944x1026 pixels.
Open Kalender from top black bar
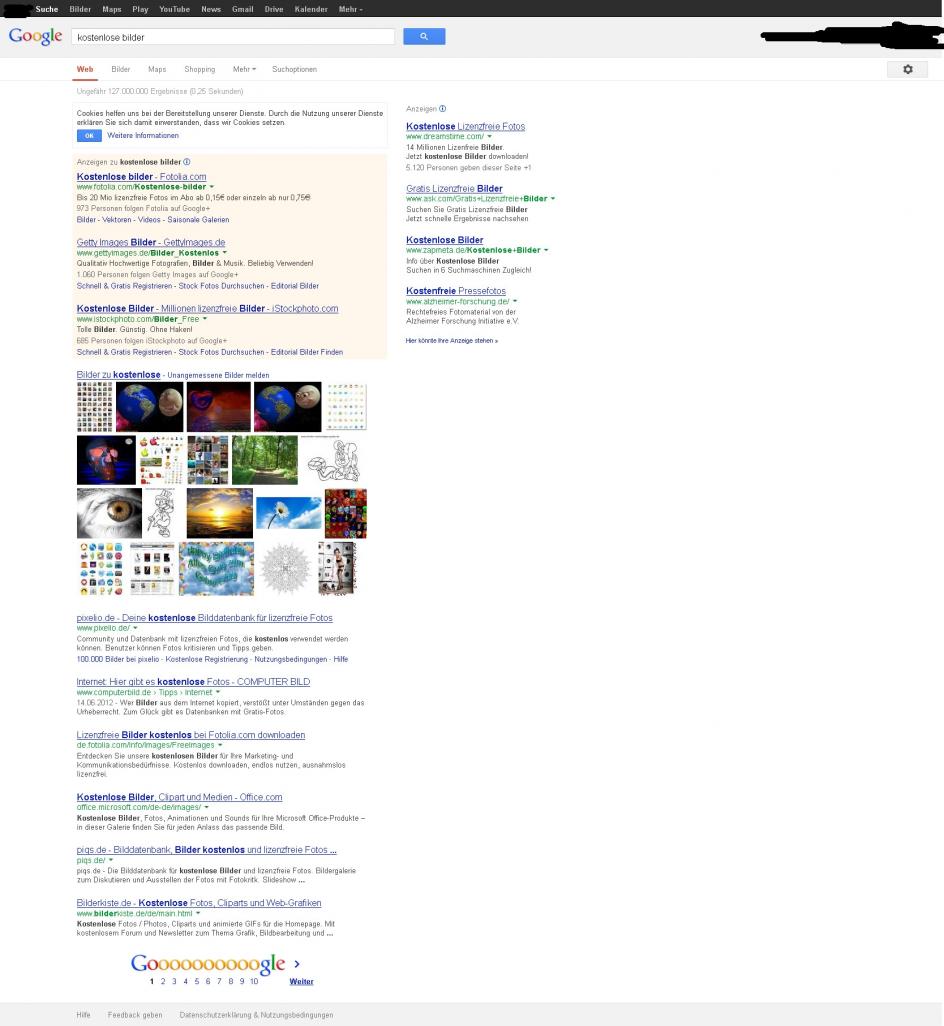click(311, 9)
